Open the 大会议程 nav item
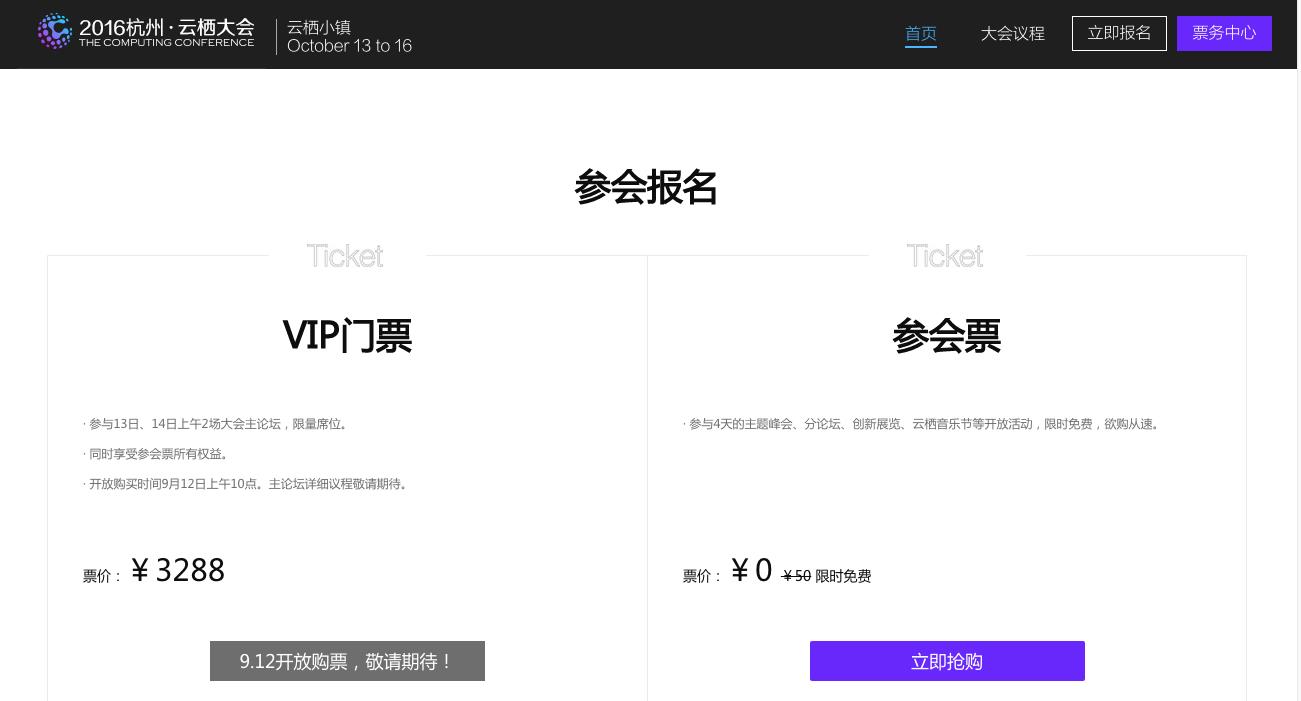Image resolution: width=1301 pixels, height=701 pixels. pyautogui.click(x=1012, y=34)
